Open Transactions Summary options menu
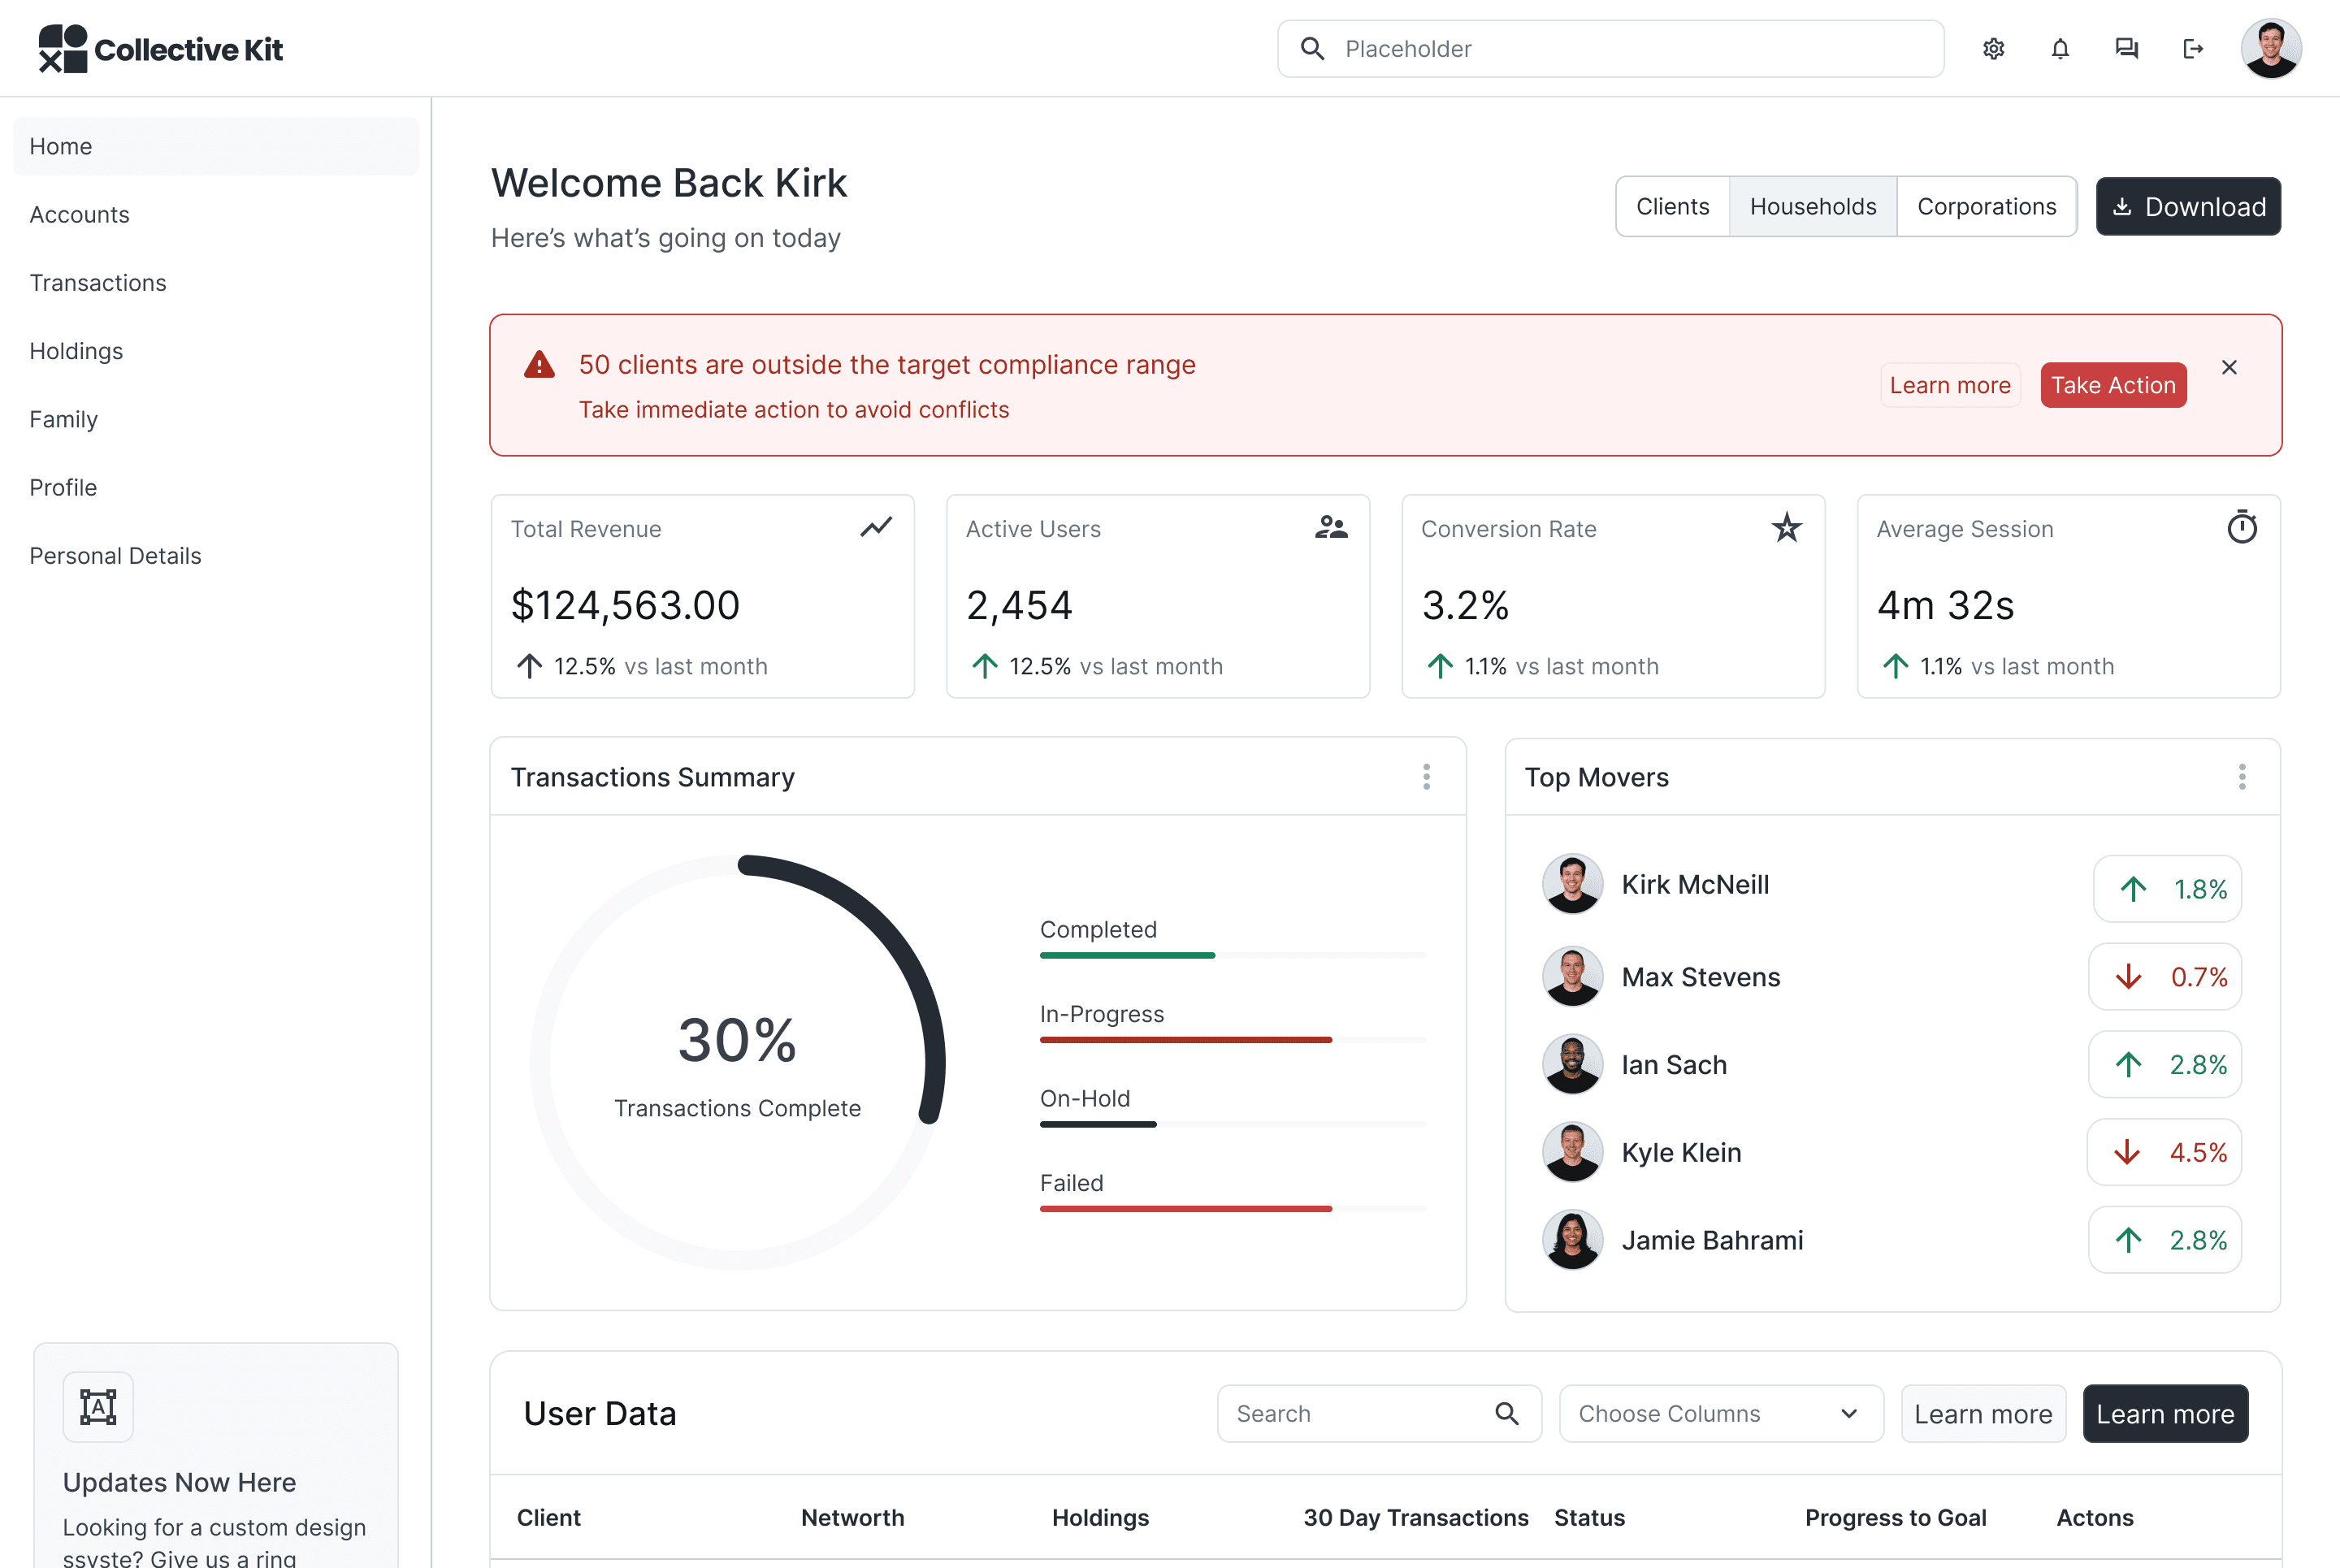The width and height of the screenshot is (2340, 1568). [1426, 777]
